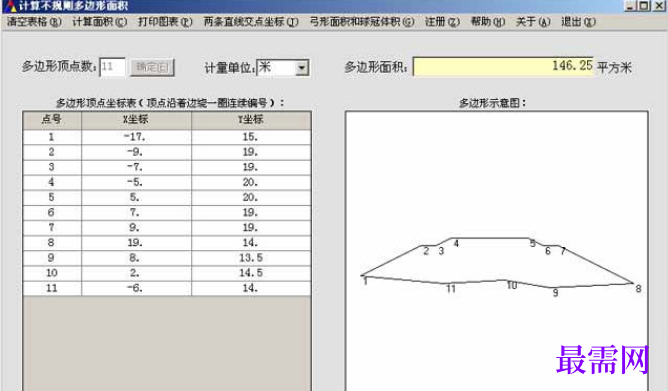668x391 pixels.
Task: Select Y coordinate cell 13.5 in row 9
Action: (x=251, y=258)
